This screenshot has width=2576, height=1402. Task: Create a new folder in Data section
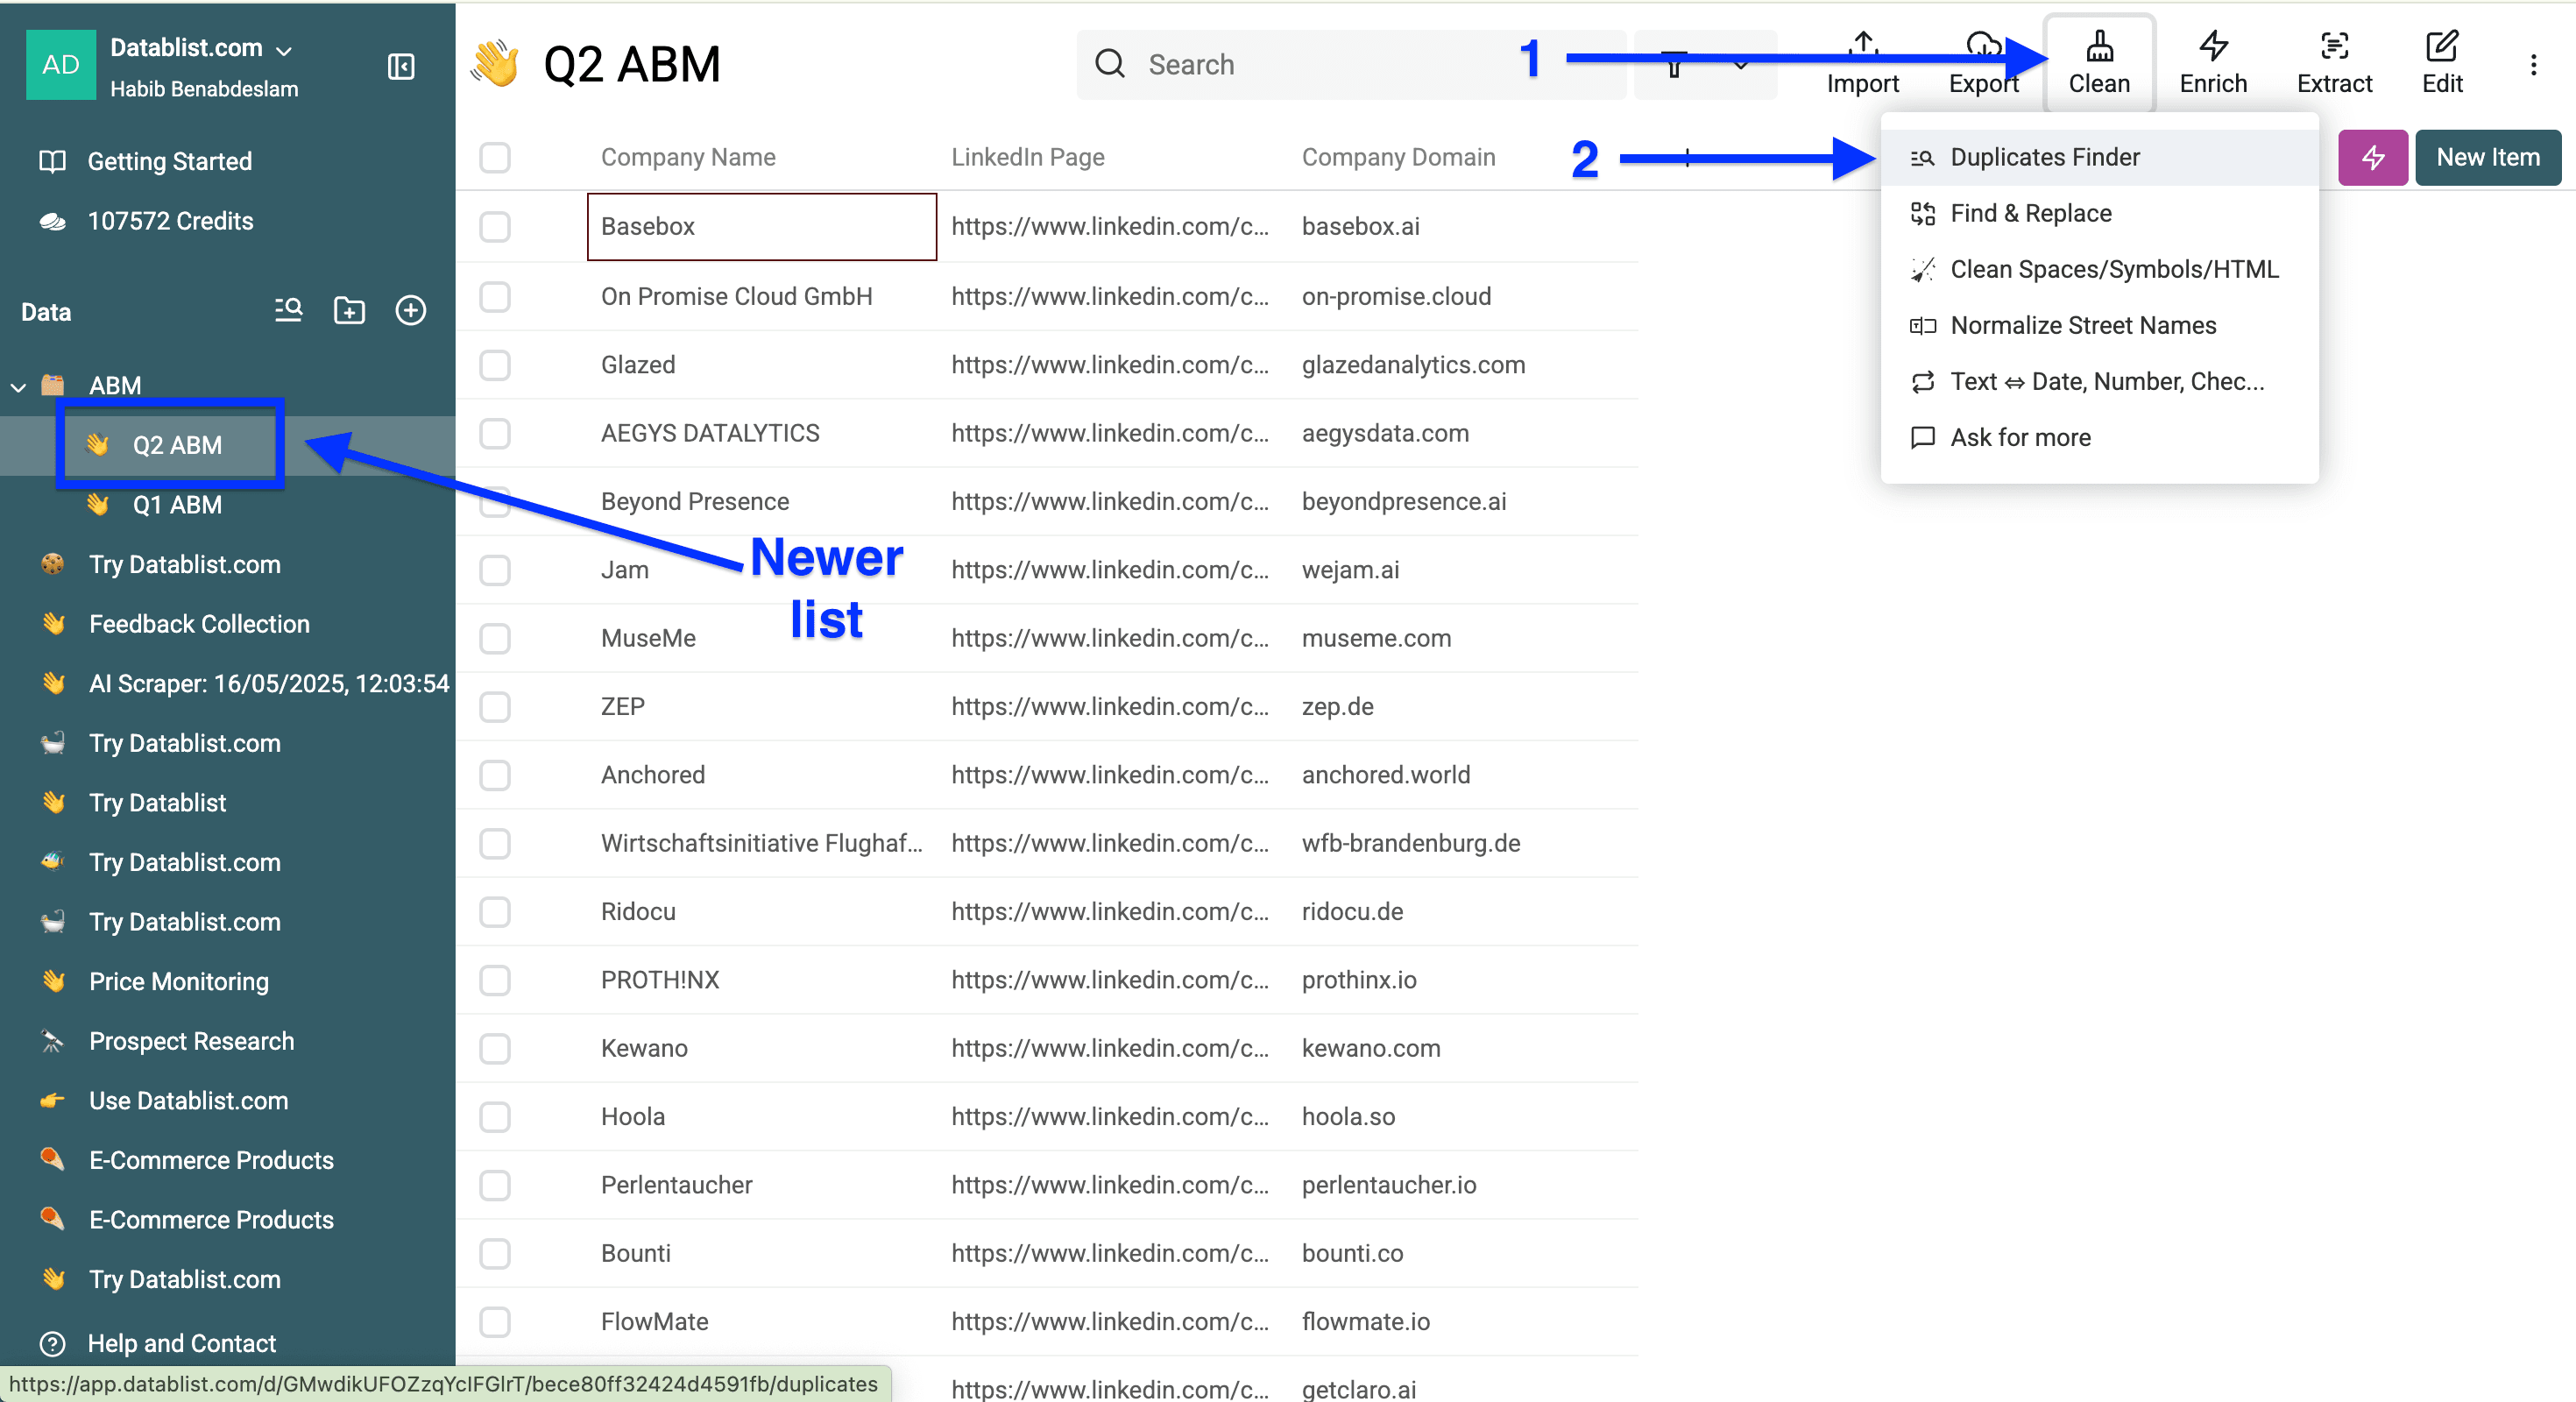349,310
